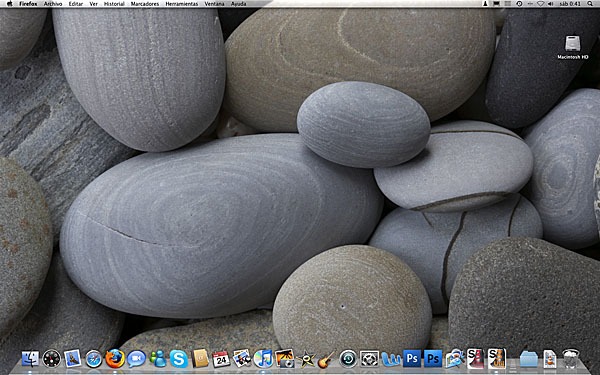Viewport: 600px width, 375px height.
Task: Open iChat from the Dock
Action: pyautogui.click(x=137, y=359)
